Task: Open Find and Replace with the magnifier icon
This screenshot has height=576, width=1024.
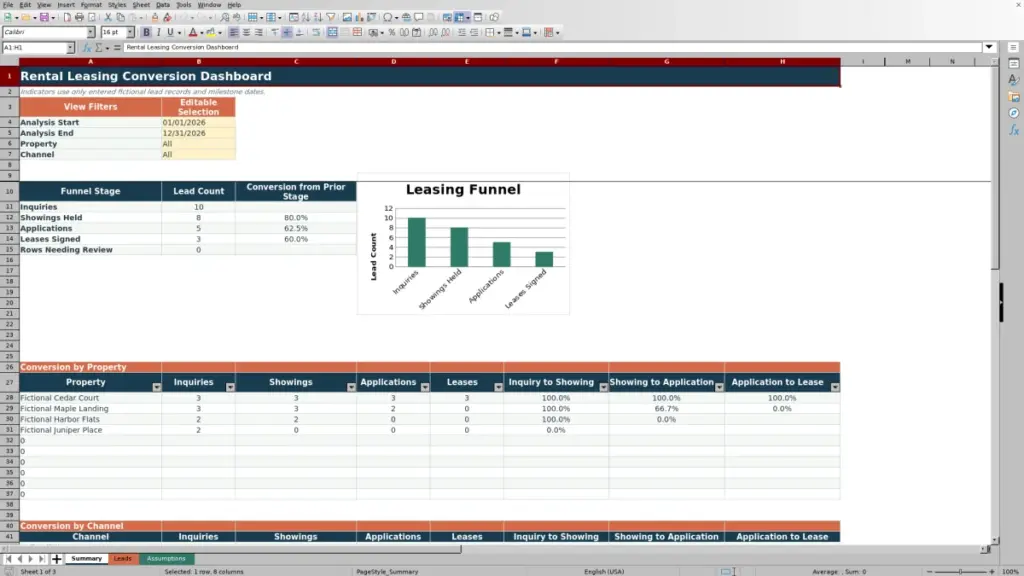Action: [224, 17]
